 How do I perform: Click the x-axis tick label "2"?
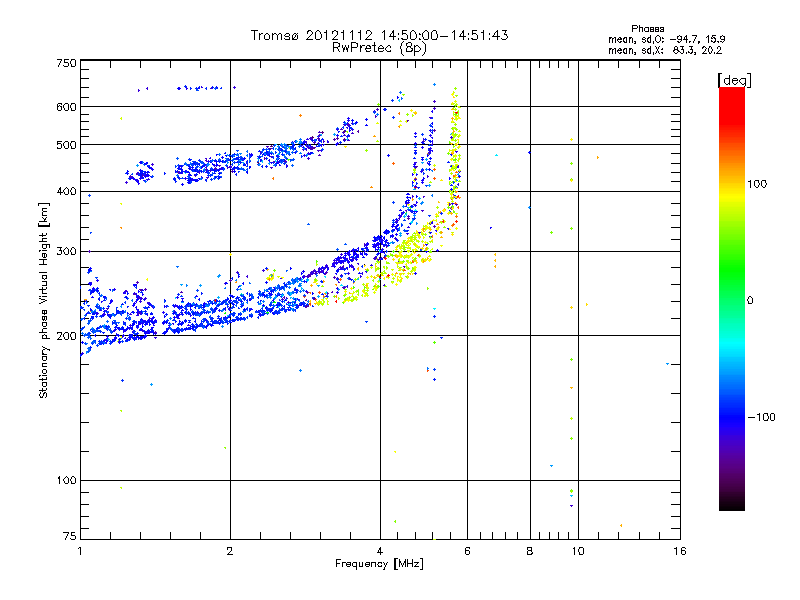[x=230, y=551]
